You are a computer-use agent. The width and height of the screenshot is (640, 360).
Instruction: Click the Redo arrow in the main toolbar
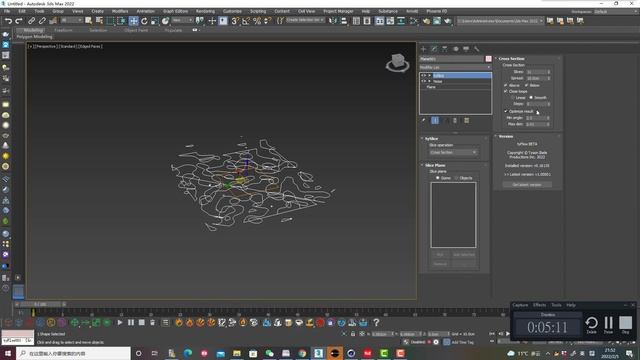(19, 20)
